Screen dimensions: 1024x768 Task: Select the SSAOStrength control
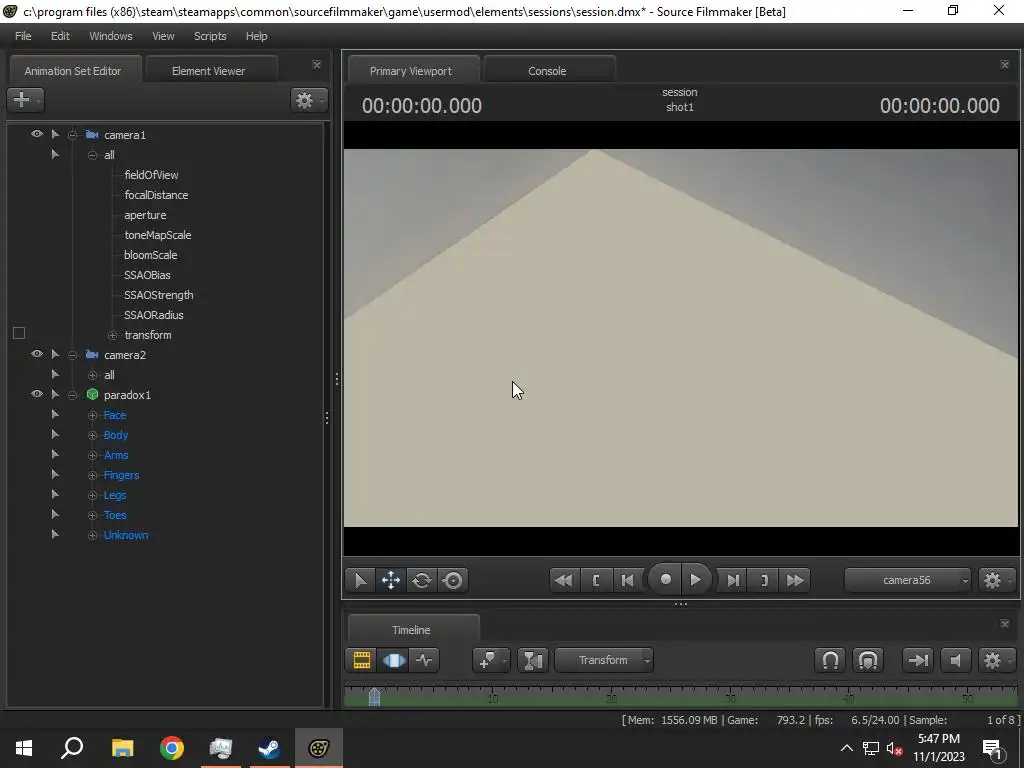[159, 295]
